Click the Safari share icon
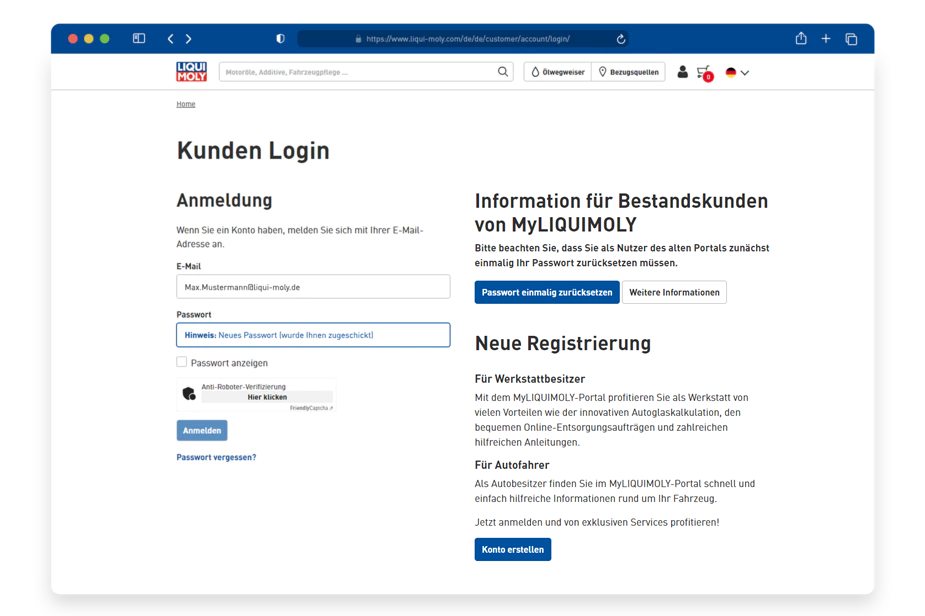Viewport: 925px width, 616px height. pyautogui.click(x=800, y=39)
